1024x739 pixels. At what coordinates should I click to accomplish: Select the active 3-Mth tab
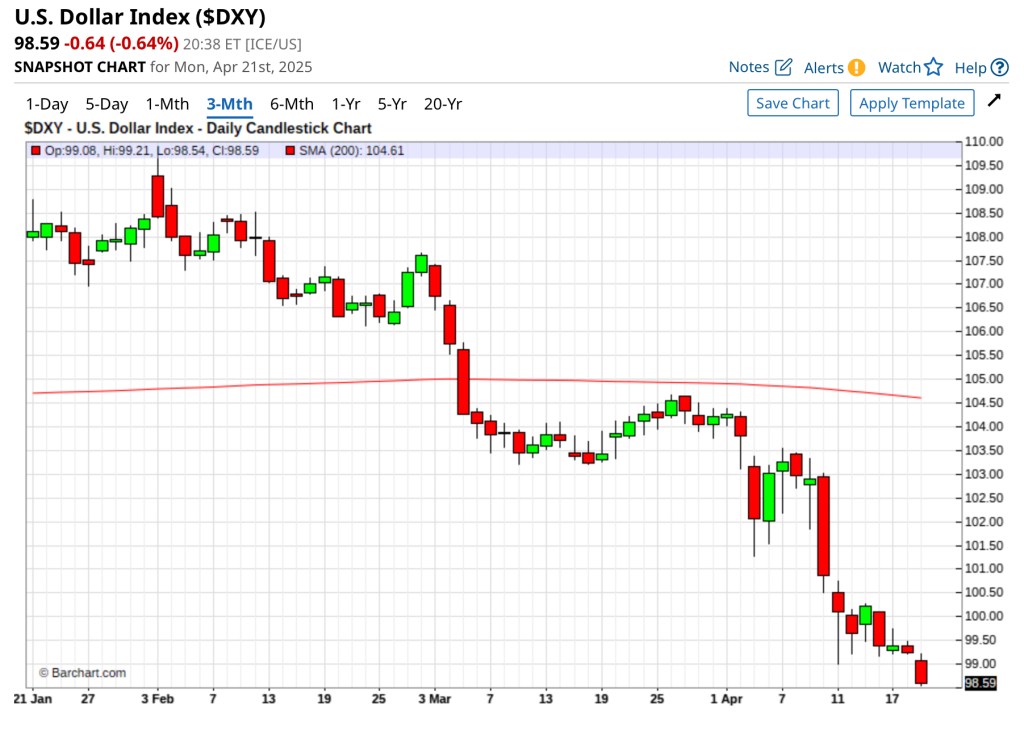[x=229, y=104]
